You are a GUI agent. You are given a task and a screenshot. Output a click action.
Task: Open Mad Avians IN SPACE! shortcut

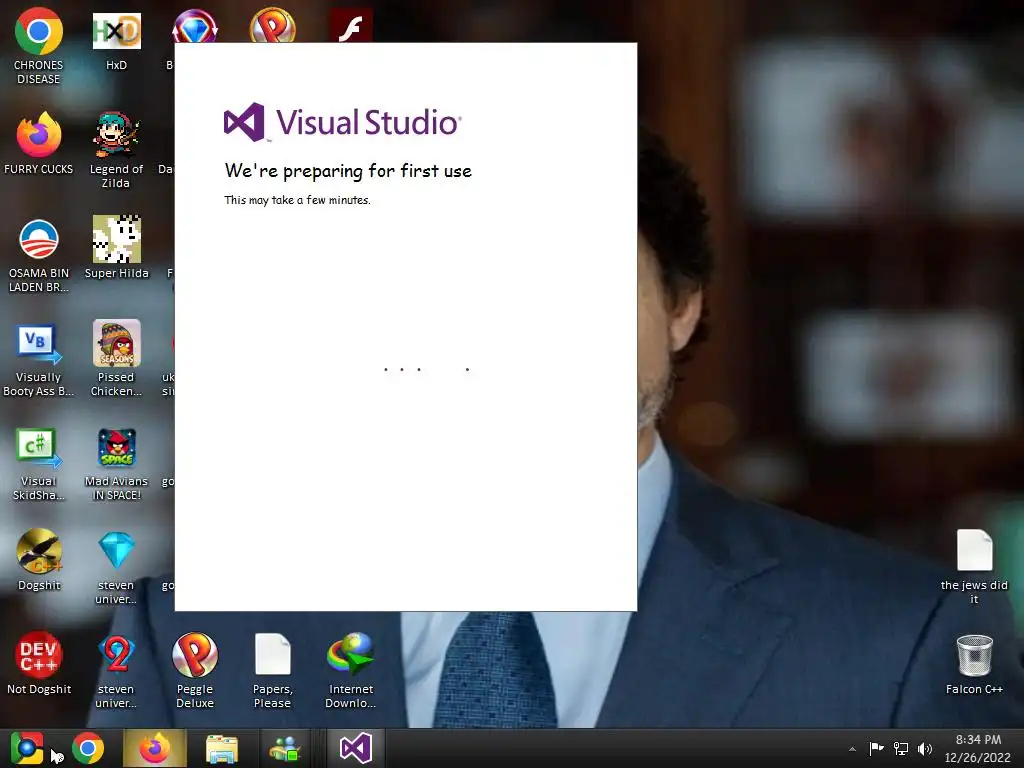(116, 464)
